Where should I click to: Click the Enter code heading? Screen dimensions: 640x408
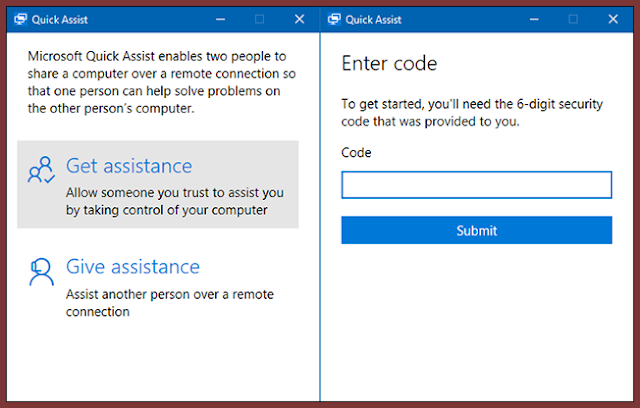point(389,64)
